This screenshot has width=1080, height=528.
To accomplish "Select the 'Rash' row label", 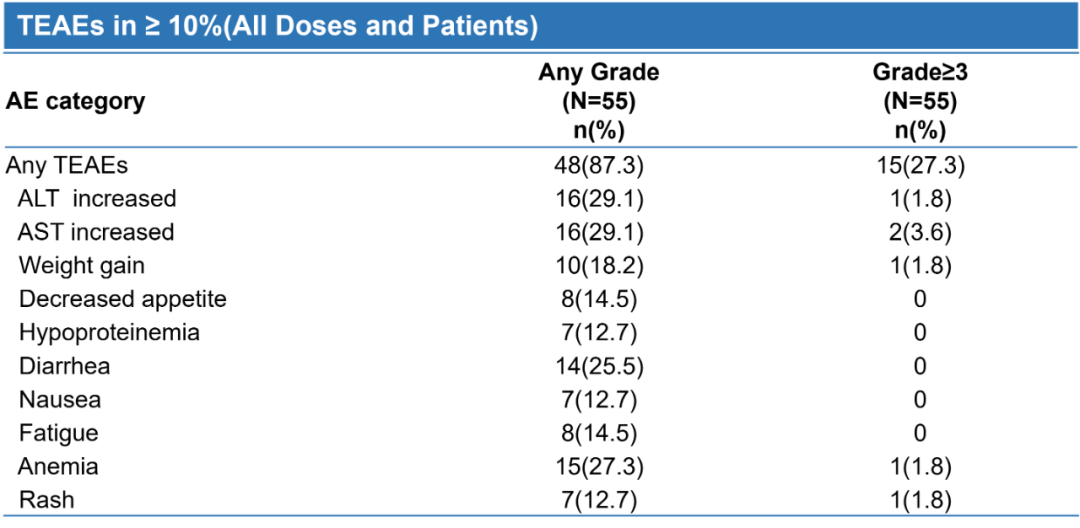I will [47, 499].
